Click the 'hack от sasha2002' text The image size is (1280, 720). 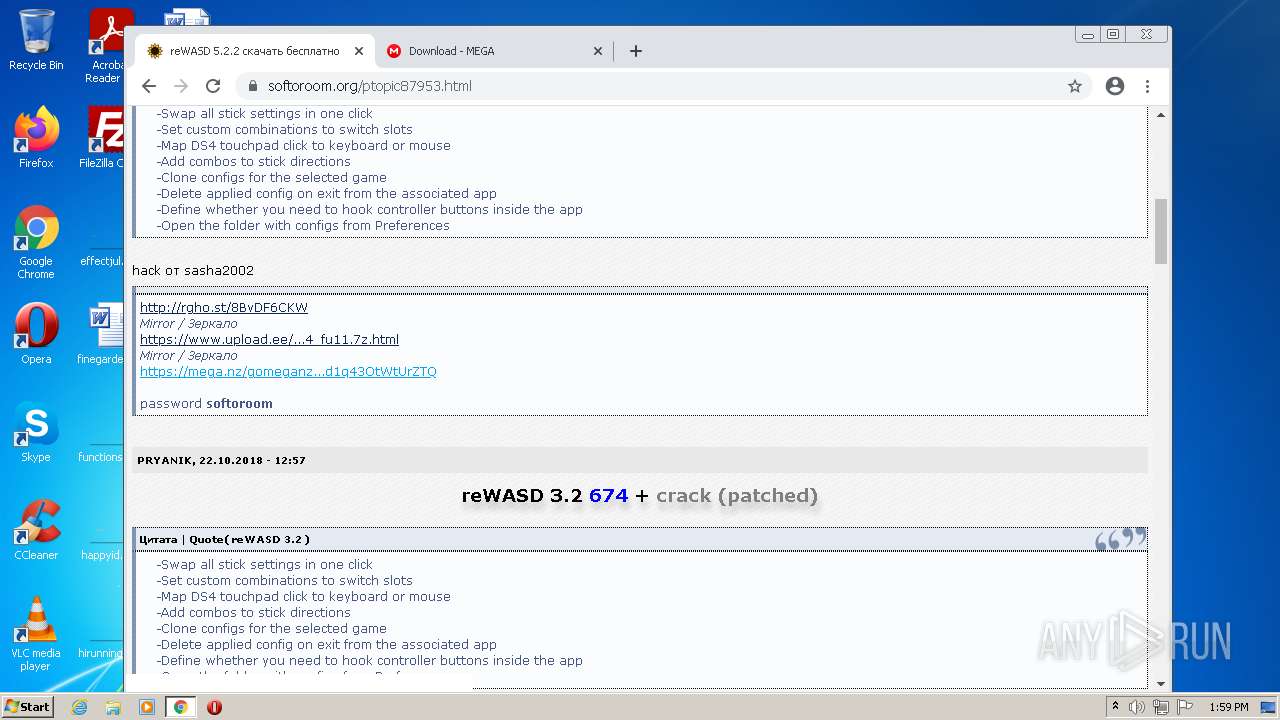(193, 270)
